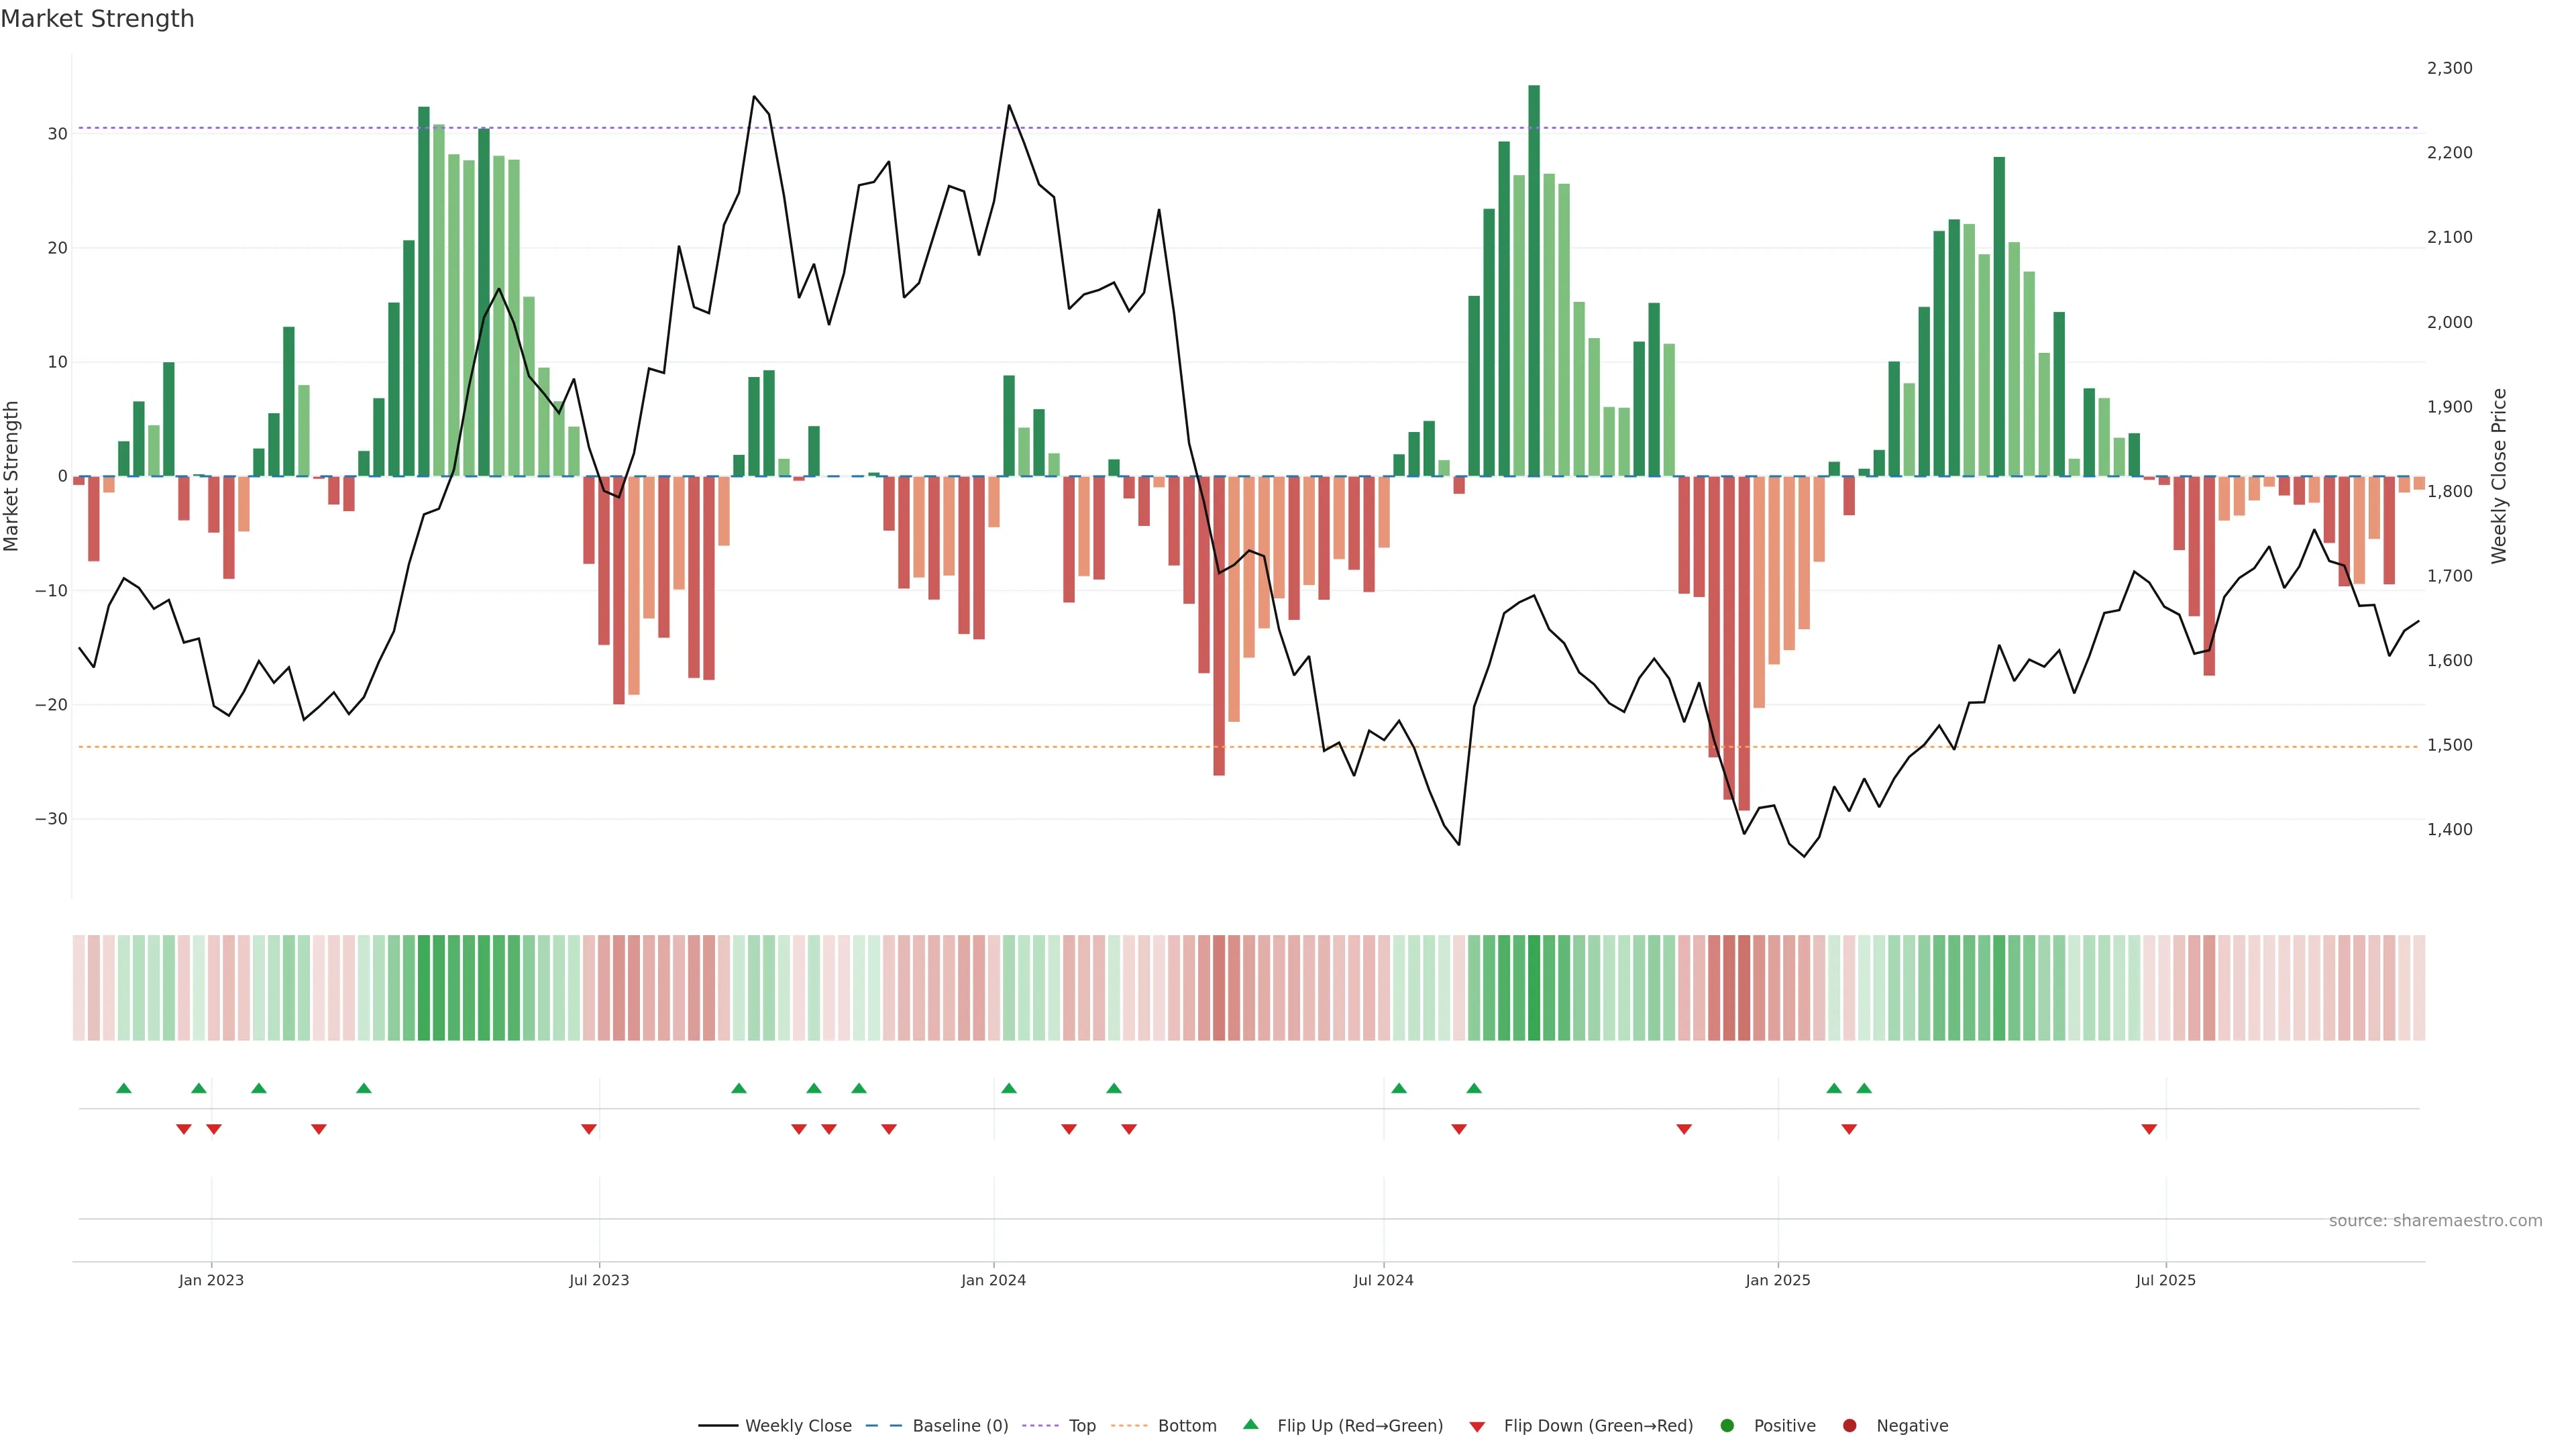Viewport: 2576px width, 1449px height.
Task: Click the green Positive circle legend icon
Action: (x=1727, y=1425)
